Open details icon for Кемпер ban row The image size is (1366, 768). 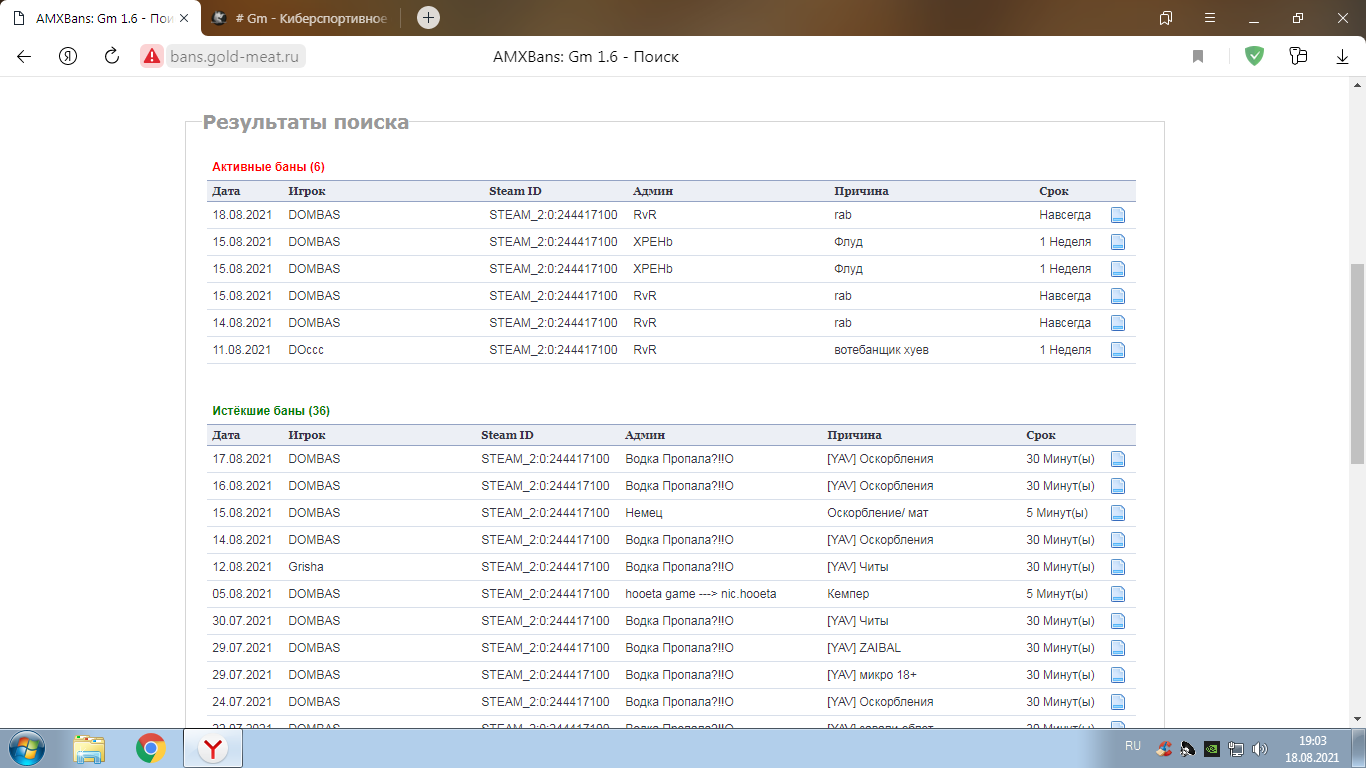pos(1118,594)
